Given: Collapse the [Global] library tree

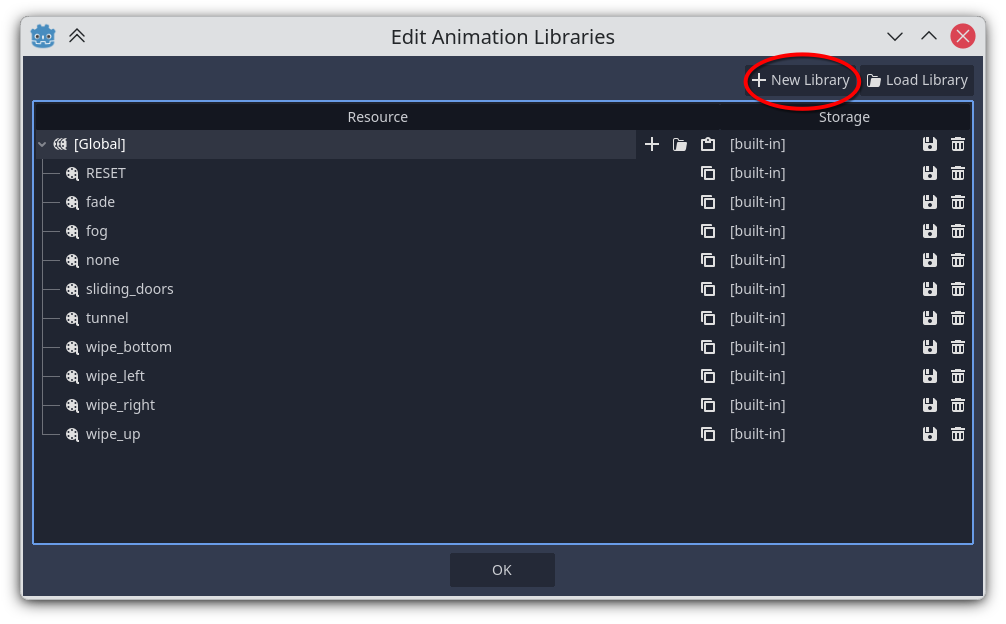Looking at the screenshot, I should pos(41,143).
